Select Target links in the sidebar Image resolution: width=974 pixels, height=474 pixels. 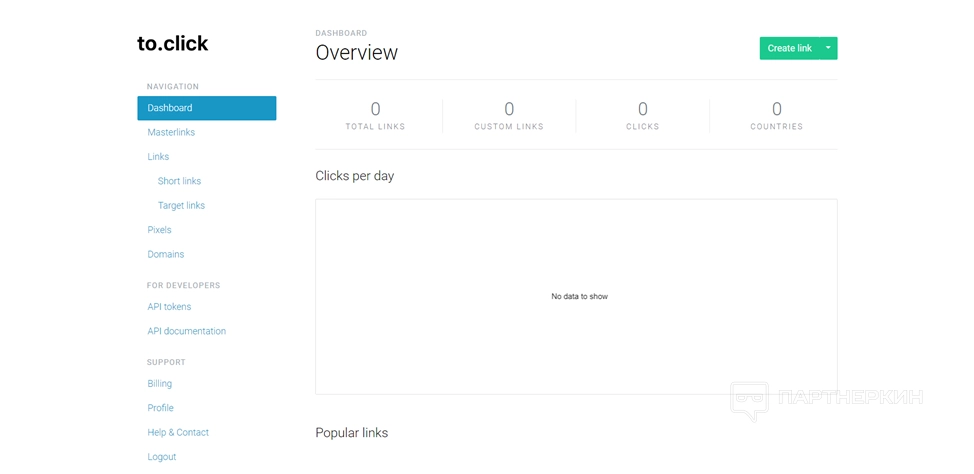[x=181, y=205]
